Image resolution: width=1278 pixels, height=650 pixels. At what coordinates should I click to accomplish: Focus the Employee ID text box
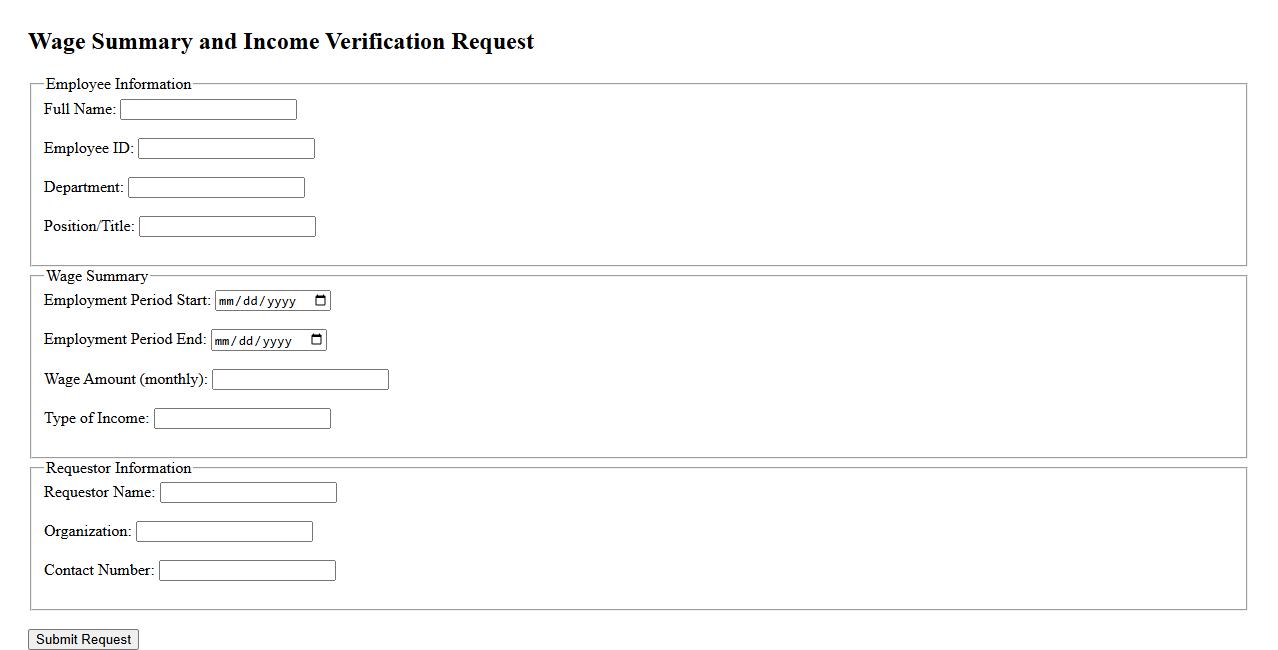coord(226,148)
